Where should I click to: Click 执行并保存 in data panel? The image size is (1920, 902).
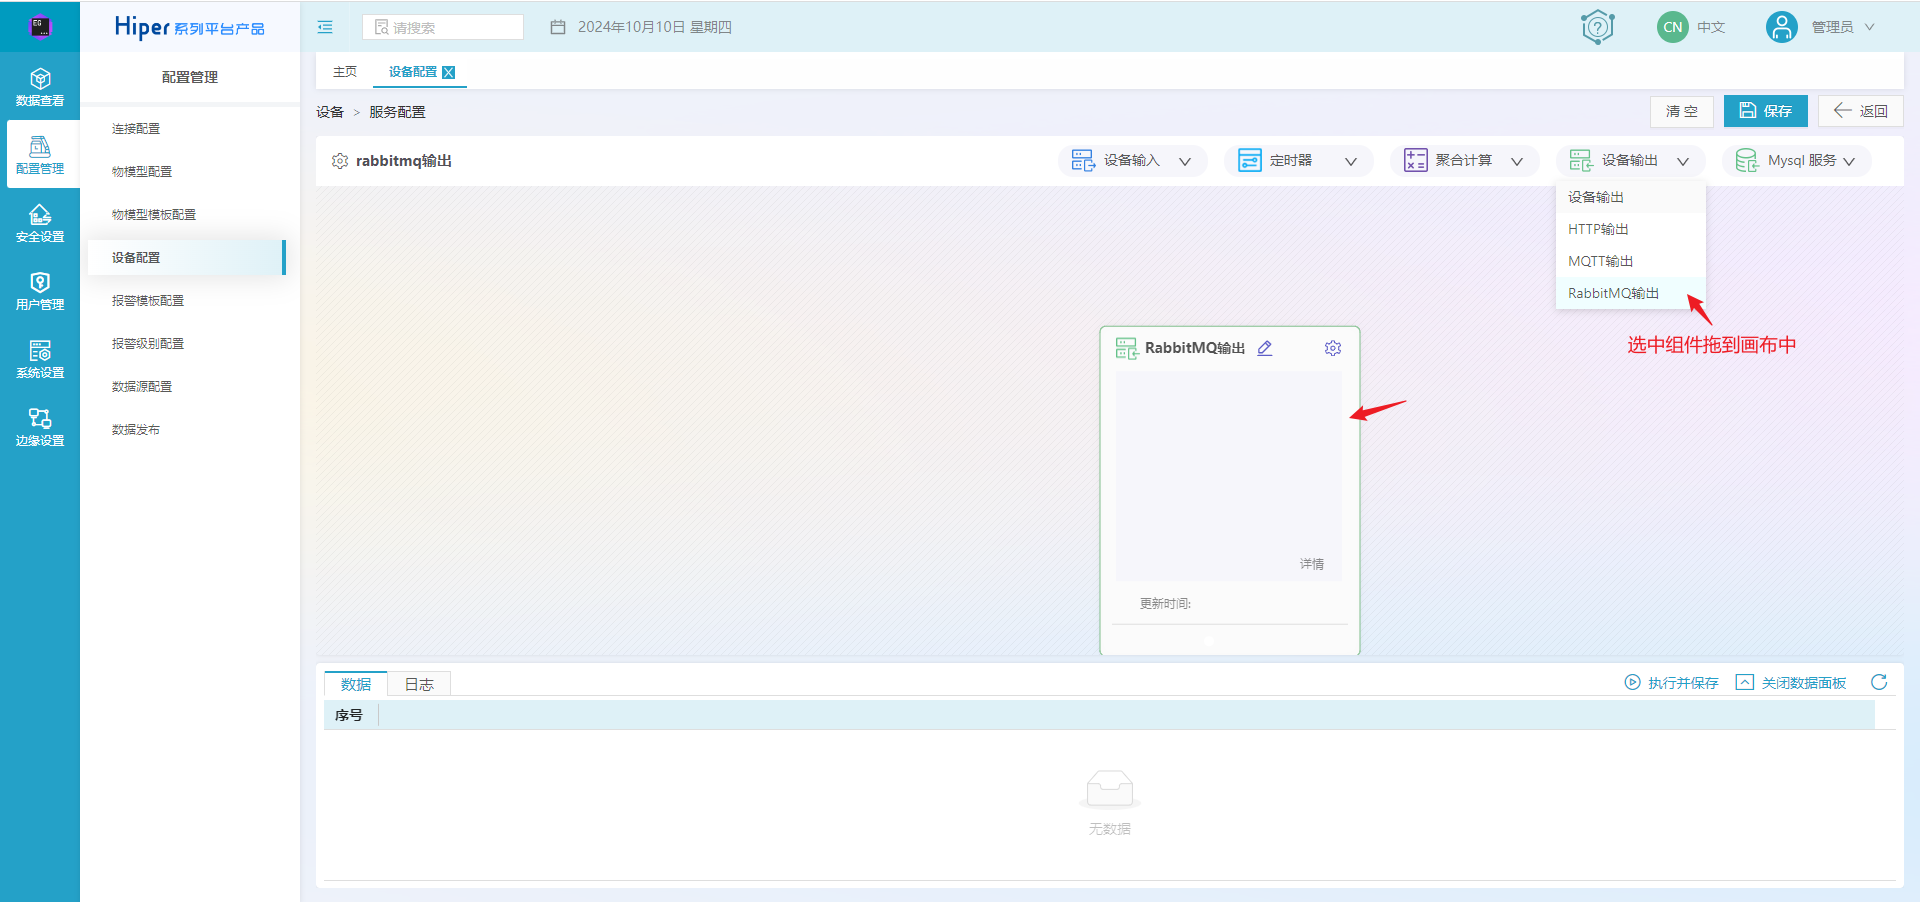coord(1671,683)
